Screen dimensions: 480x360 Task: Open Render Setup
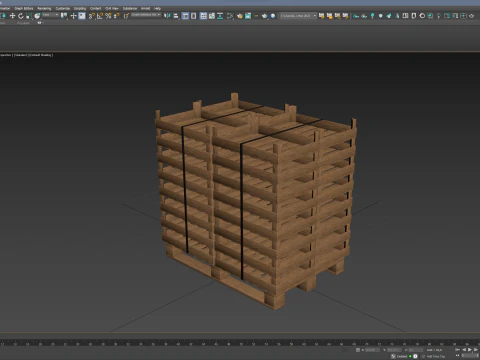click(x=240, y=16)
